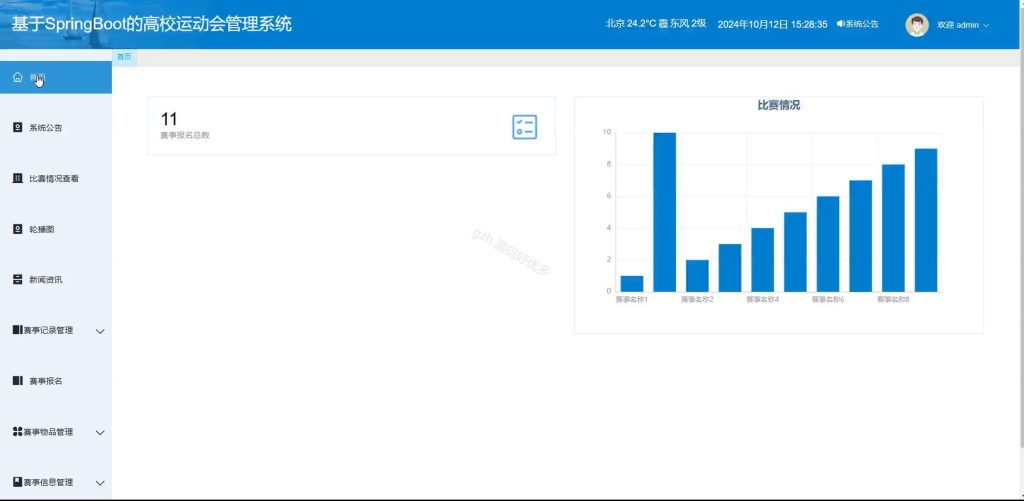Click the checklist icon on the 赛事报名总数 card
Viewport: 1024px width, 501px height.
click(x=524, y=127)
